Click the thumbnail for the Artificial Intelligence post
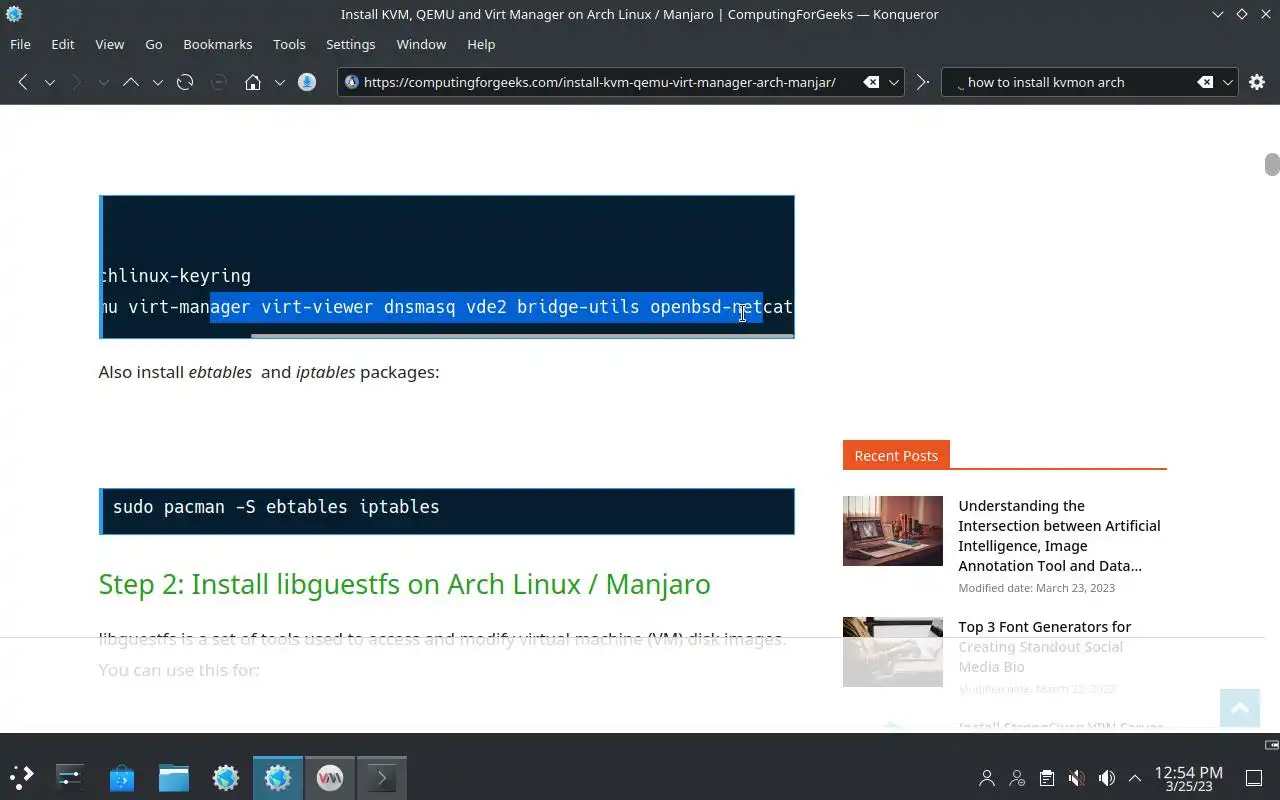The image size is (1280, 800). (893, 531)
